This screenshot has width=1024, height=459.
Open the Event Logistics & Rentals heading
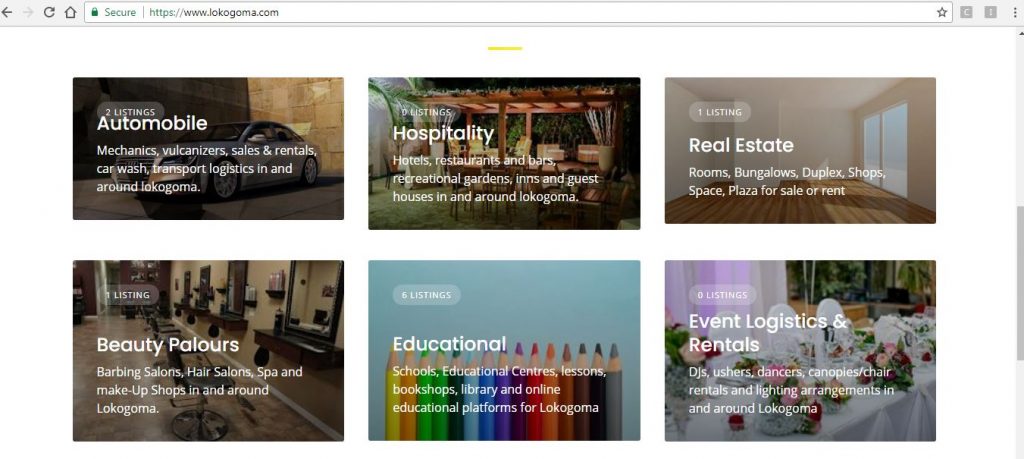[x=767, y=332]
